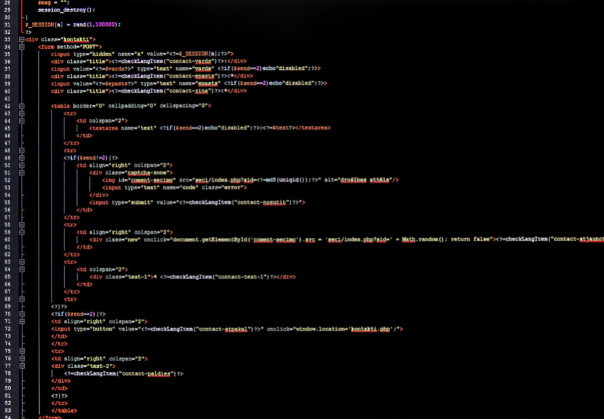
Task: Click line number 31 in the gutter
Action: tap(7, 23)
